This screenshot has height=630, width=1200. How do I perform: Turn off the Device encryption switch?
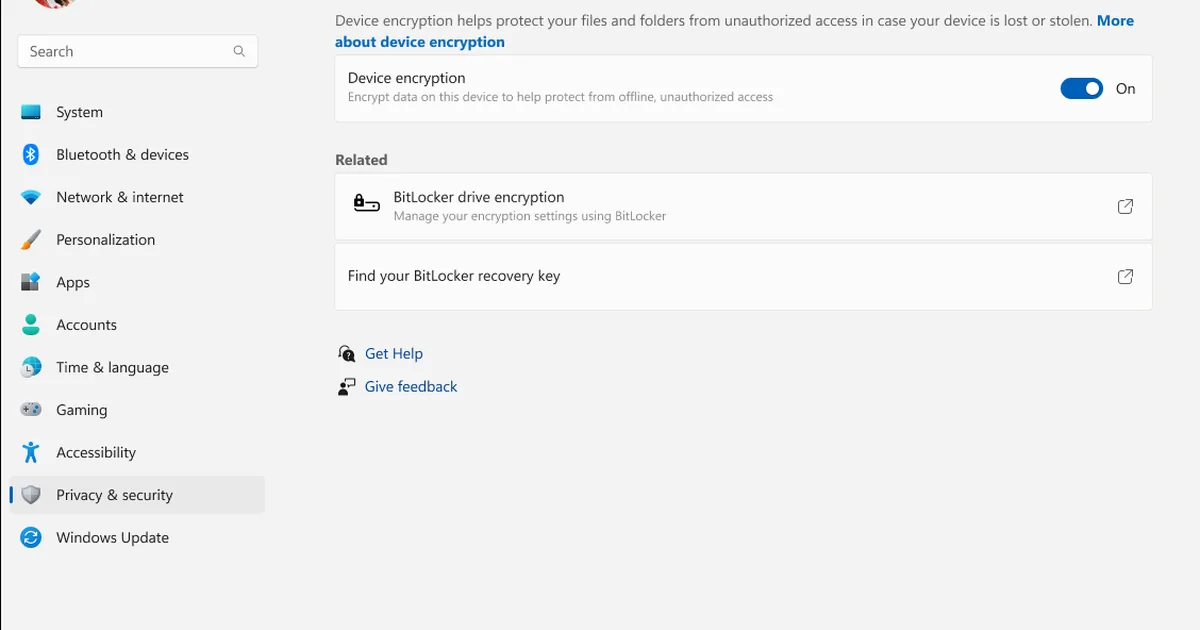click(1081, 88)
